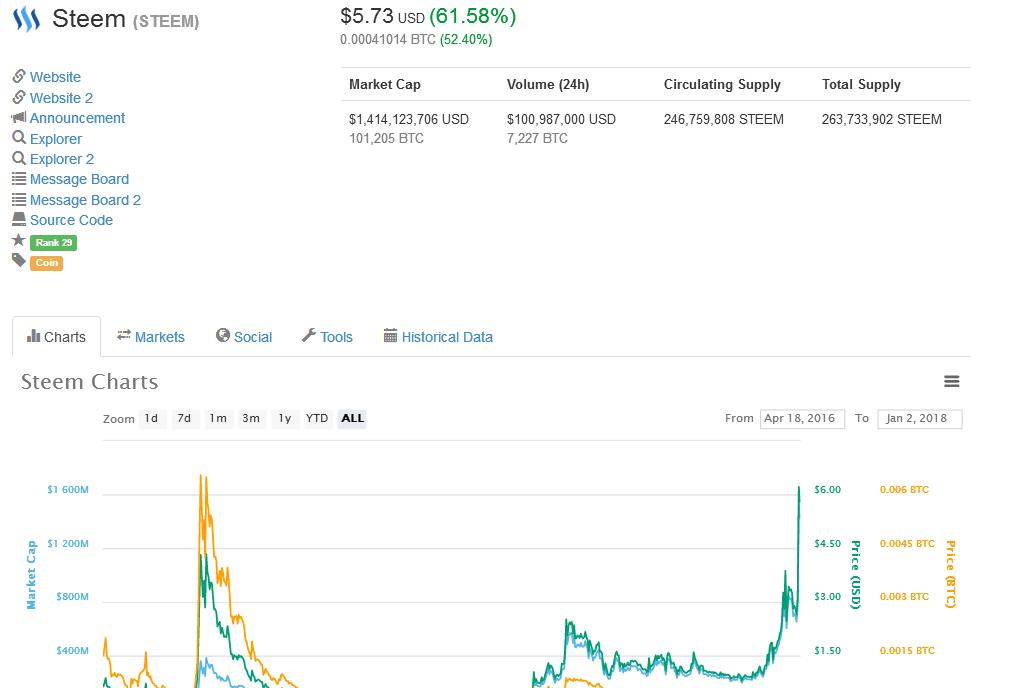Click the Circulating Supply column header

tap(722, 85)
